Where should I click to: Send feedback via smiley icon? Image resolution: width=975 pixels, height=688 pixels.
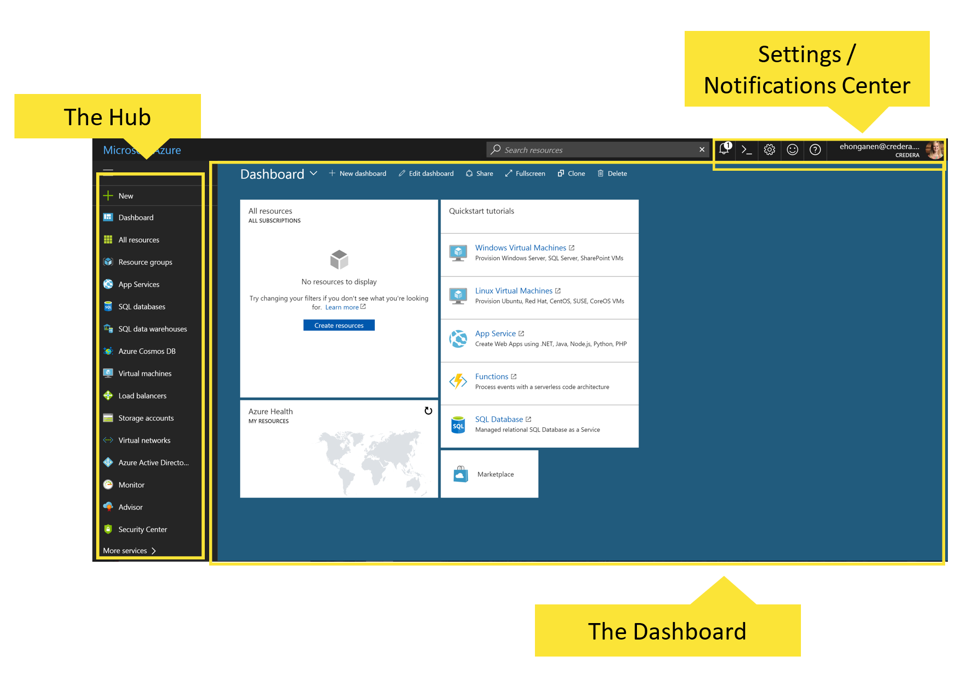click(x=792, y=150)
